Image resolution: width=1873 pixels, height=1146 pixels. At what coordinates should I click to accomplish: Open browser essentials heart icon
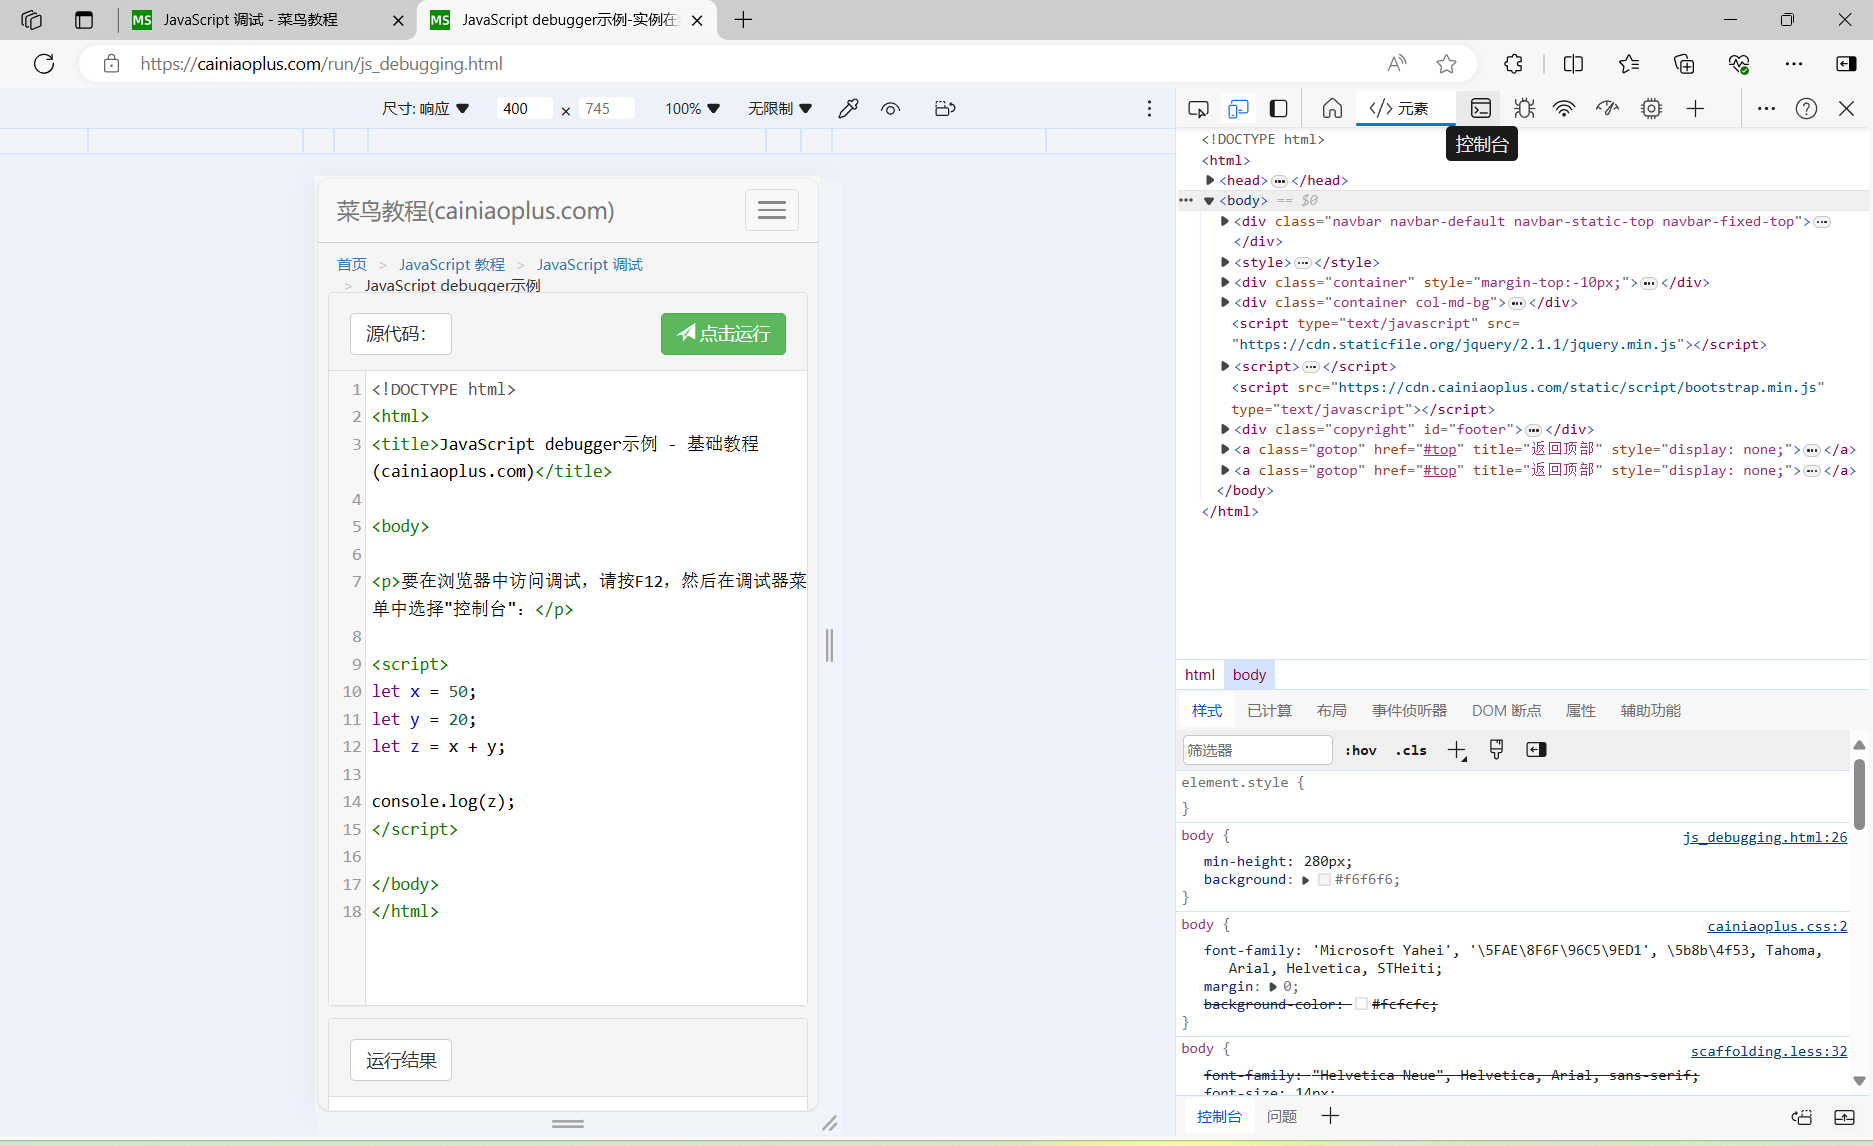click(x=1739, y=64)
